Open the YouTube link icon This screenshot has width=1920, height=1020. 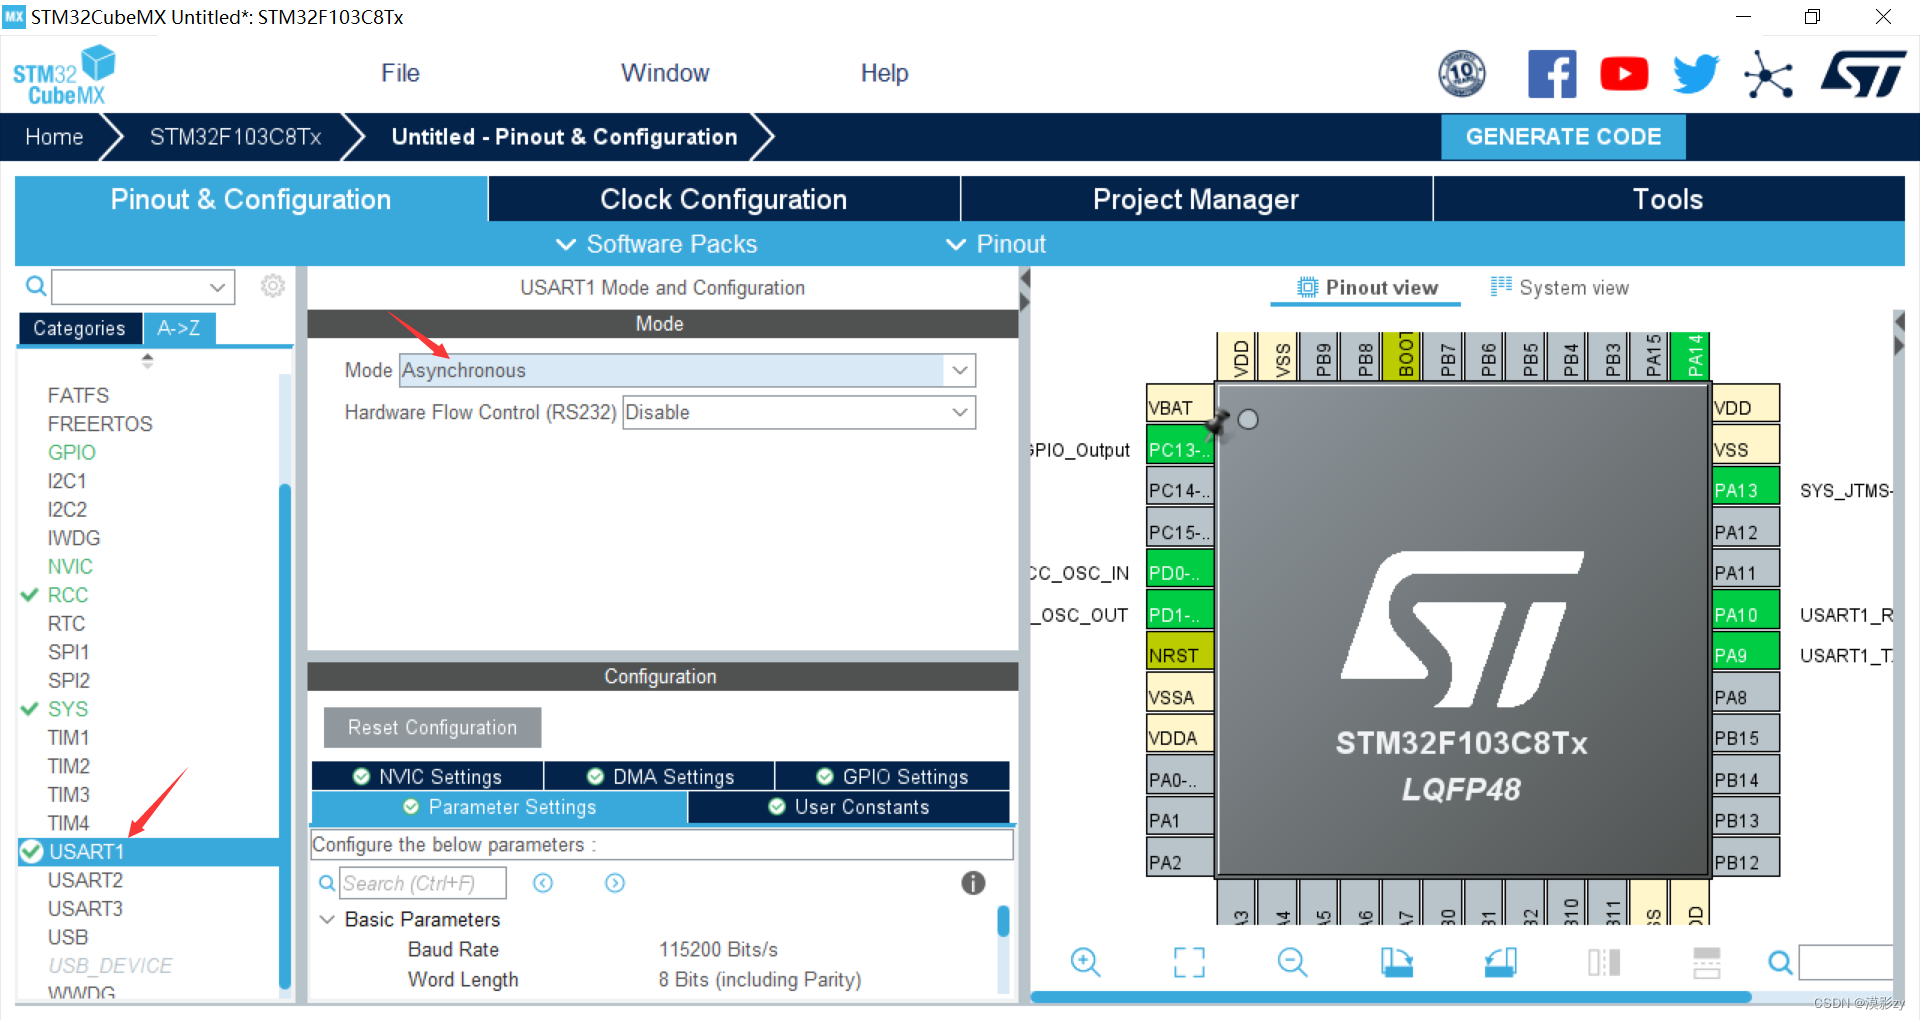[1624, 74]
